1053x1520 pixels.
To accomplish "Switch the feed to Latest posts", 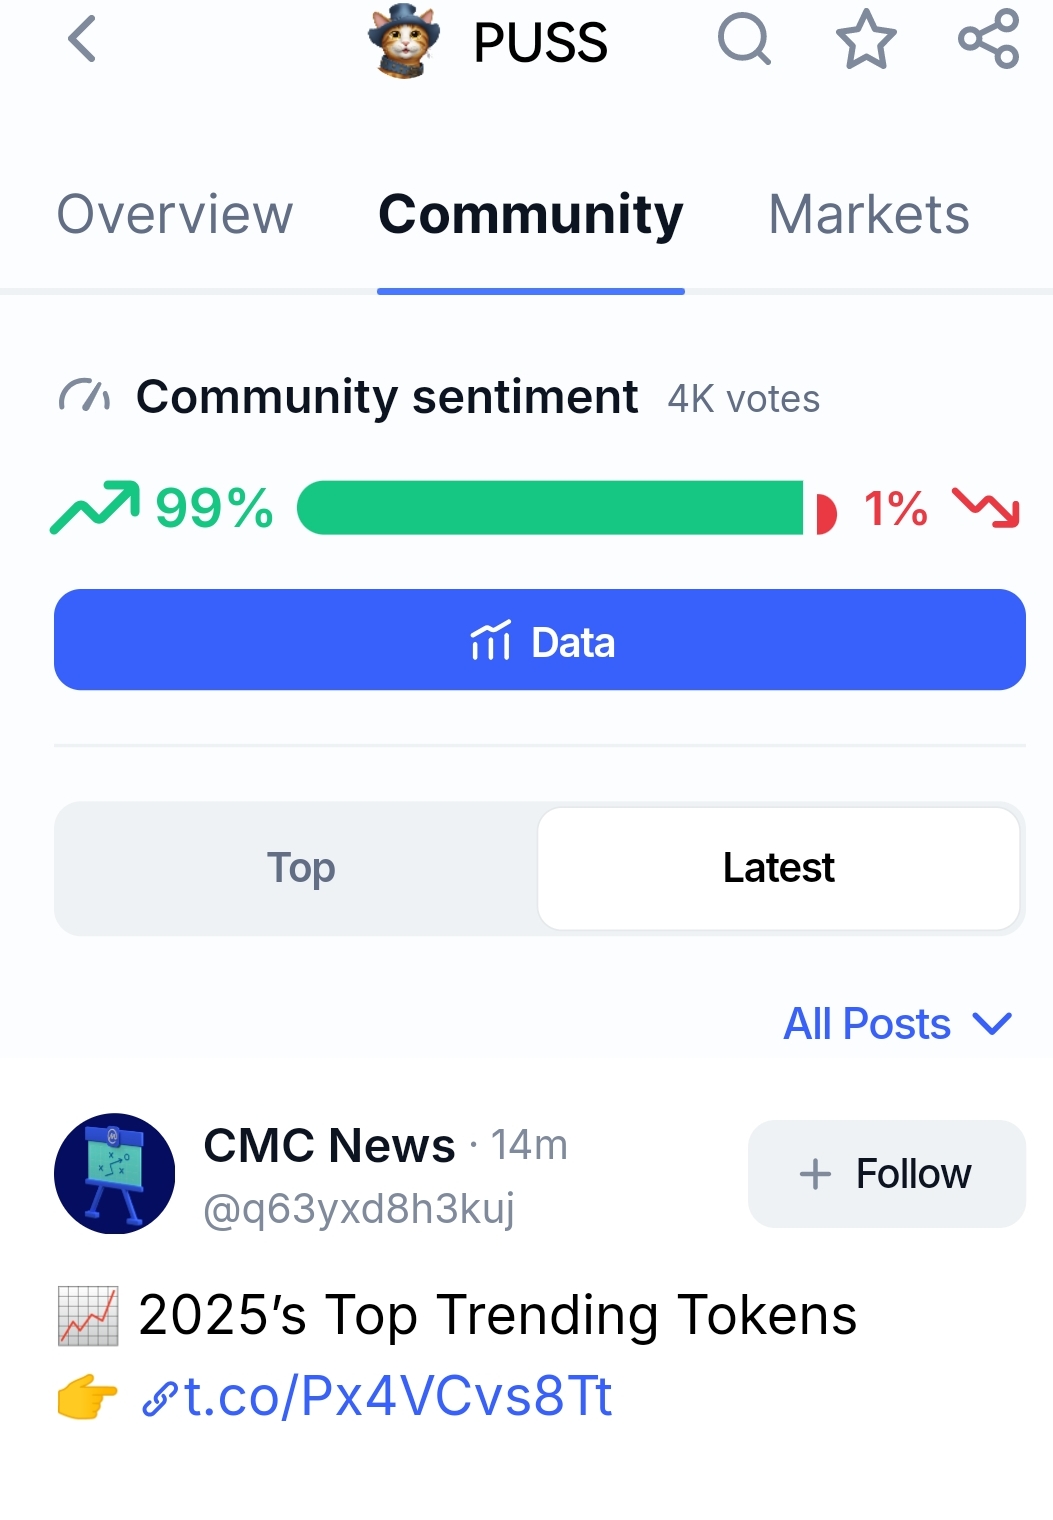I will (779, 868).
